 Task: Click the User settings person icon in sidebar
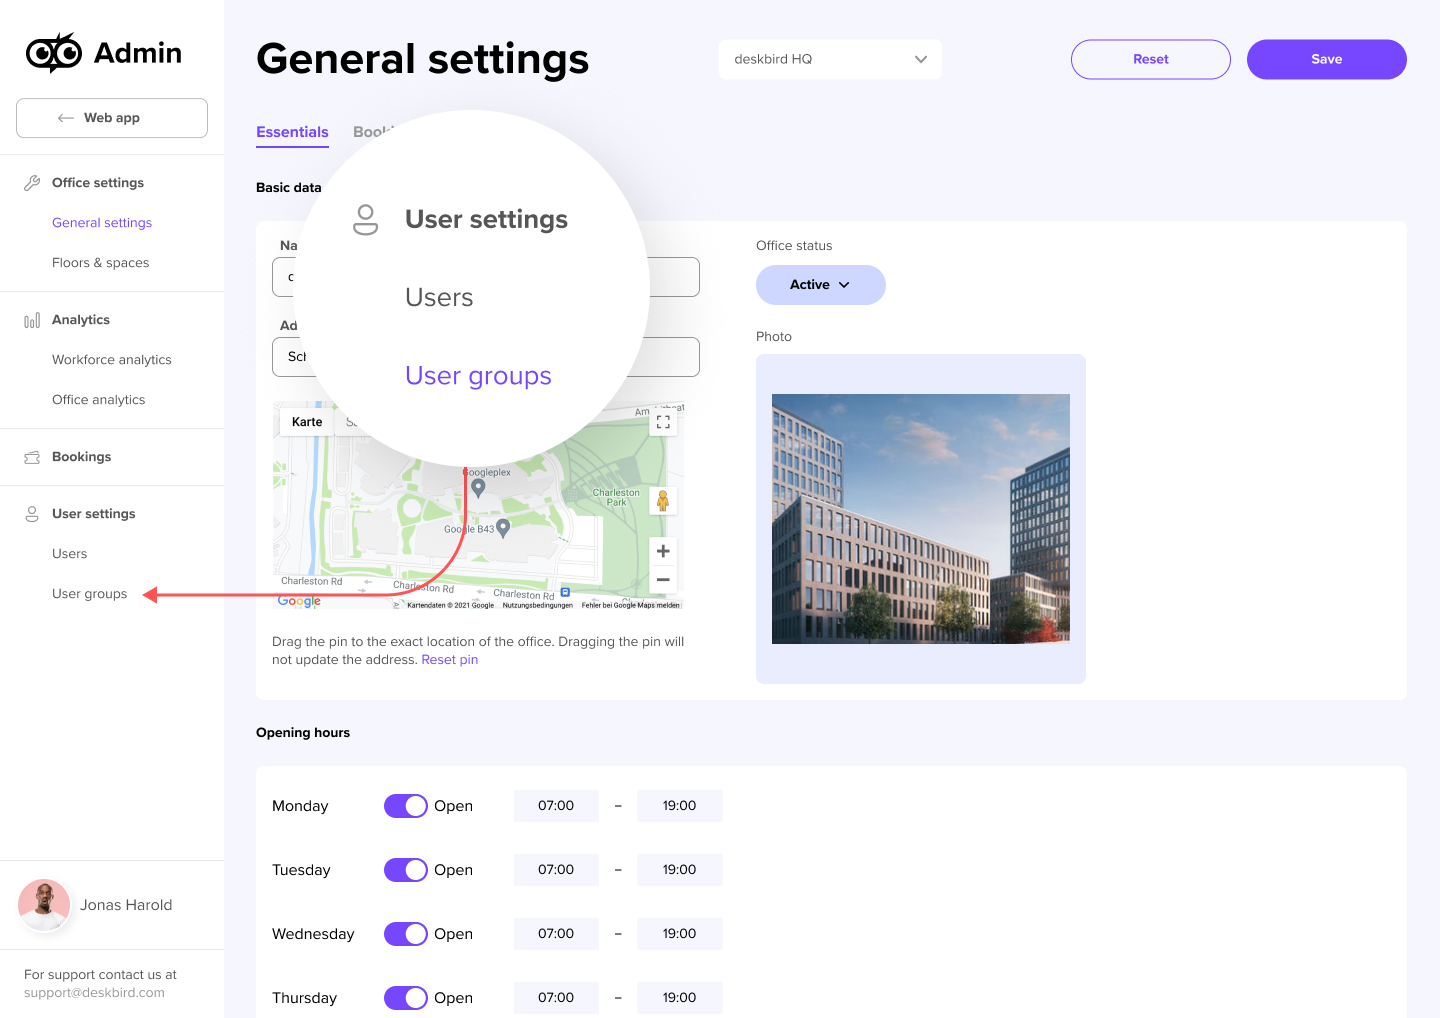[32, 514]
